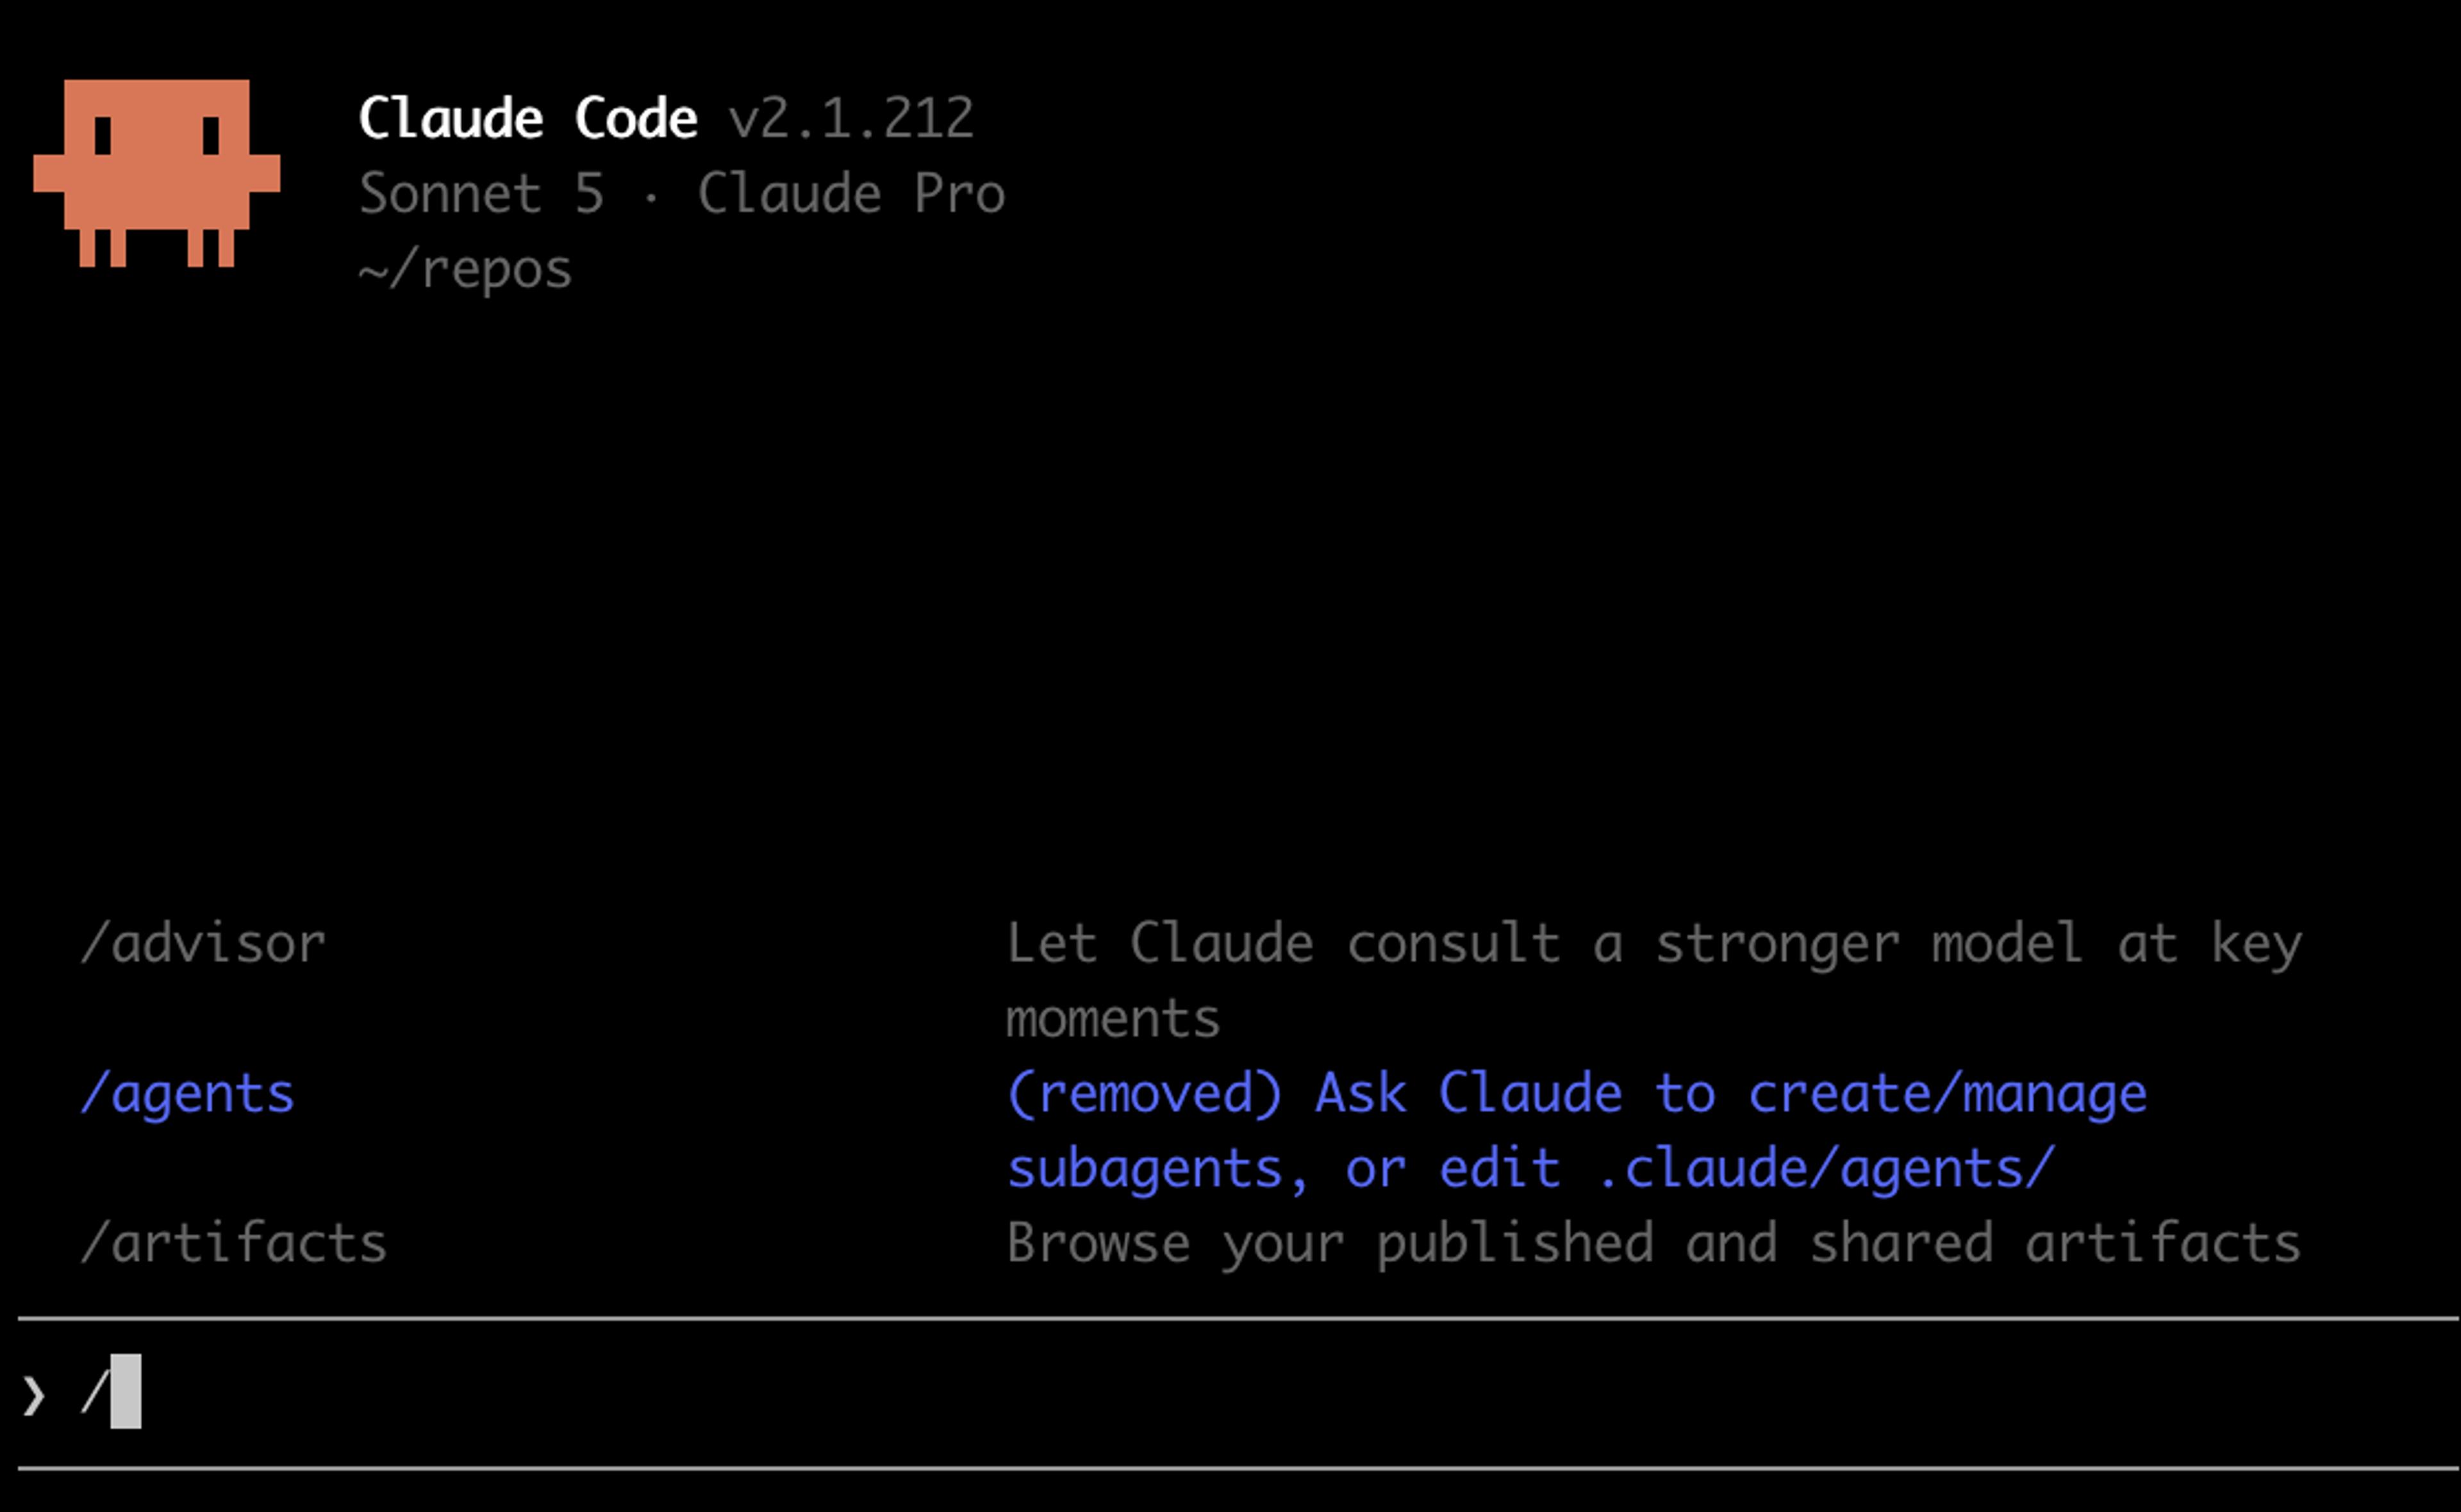Click the divider line below the prompt
Image resolution: width=2461 pixels, height=1512 pixels.
pos(1238,1469)
